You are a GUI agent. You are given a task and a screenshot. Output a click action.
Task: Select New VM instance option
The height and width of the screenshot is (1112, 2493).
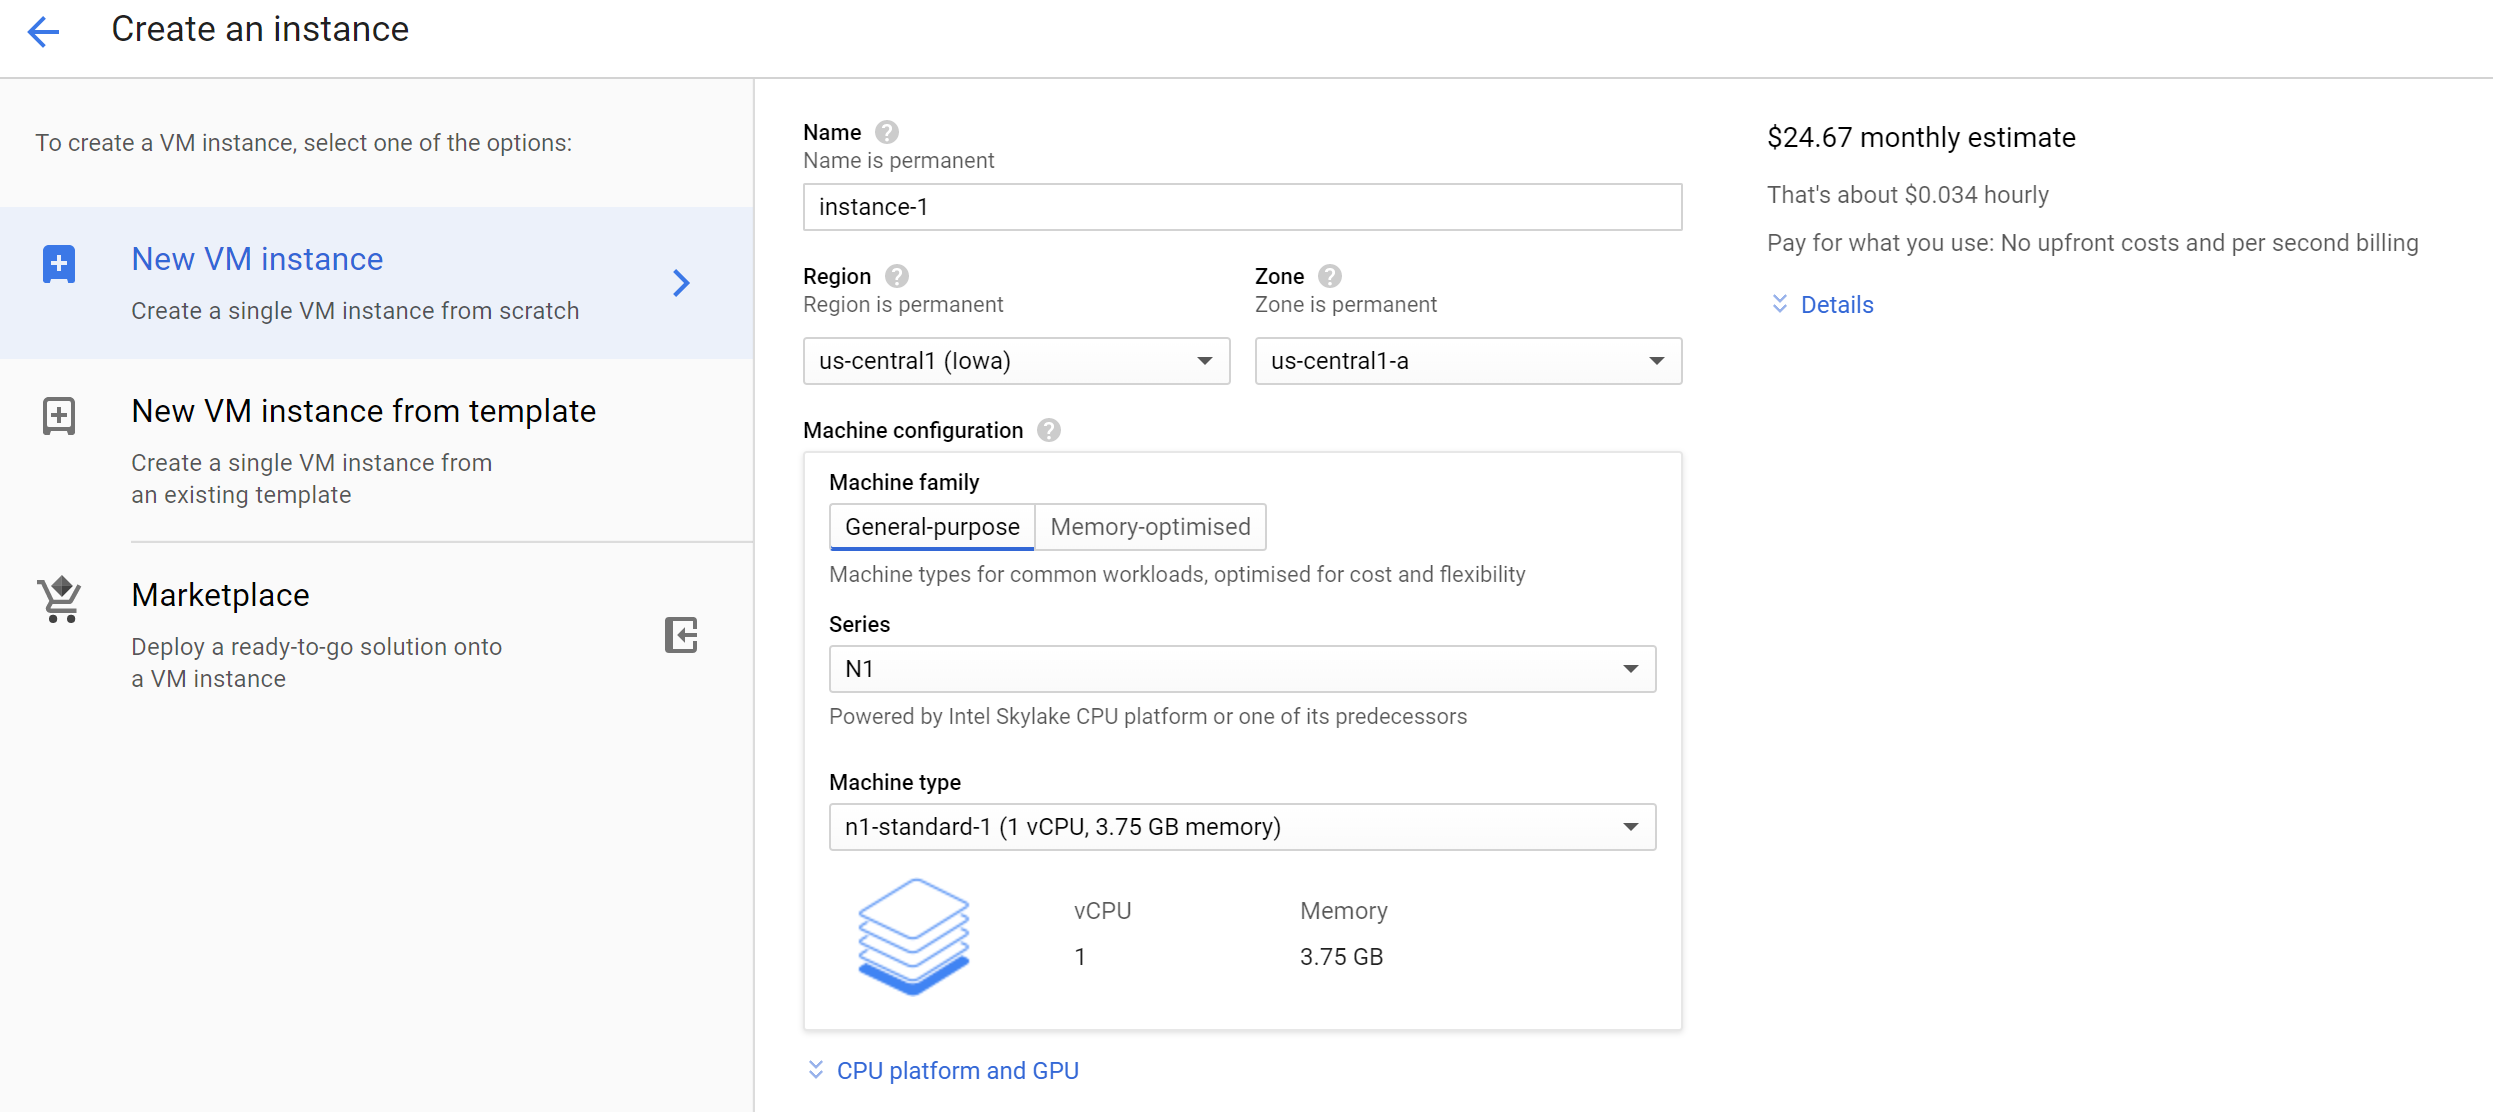376,283
